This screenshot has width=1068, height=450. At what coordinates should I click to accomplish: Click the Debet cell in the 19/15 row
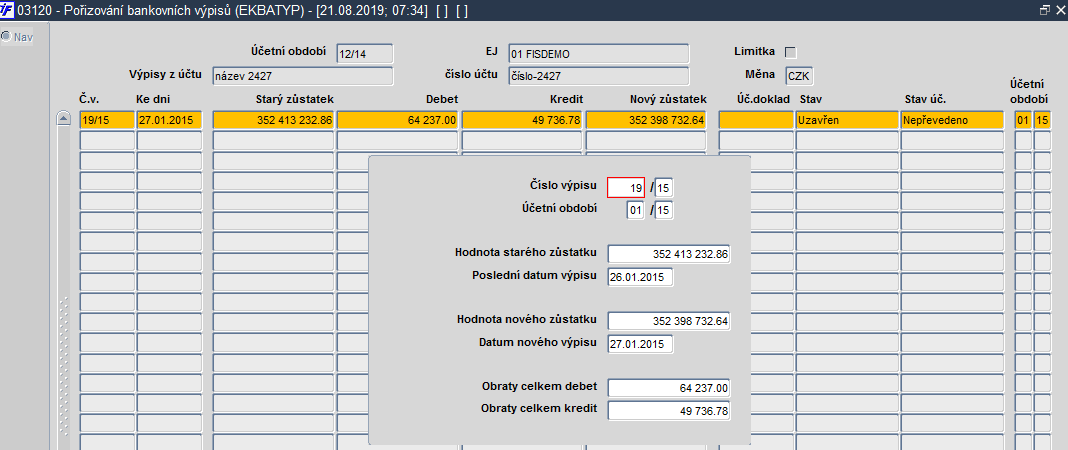[397, 120]
